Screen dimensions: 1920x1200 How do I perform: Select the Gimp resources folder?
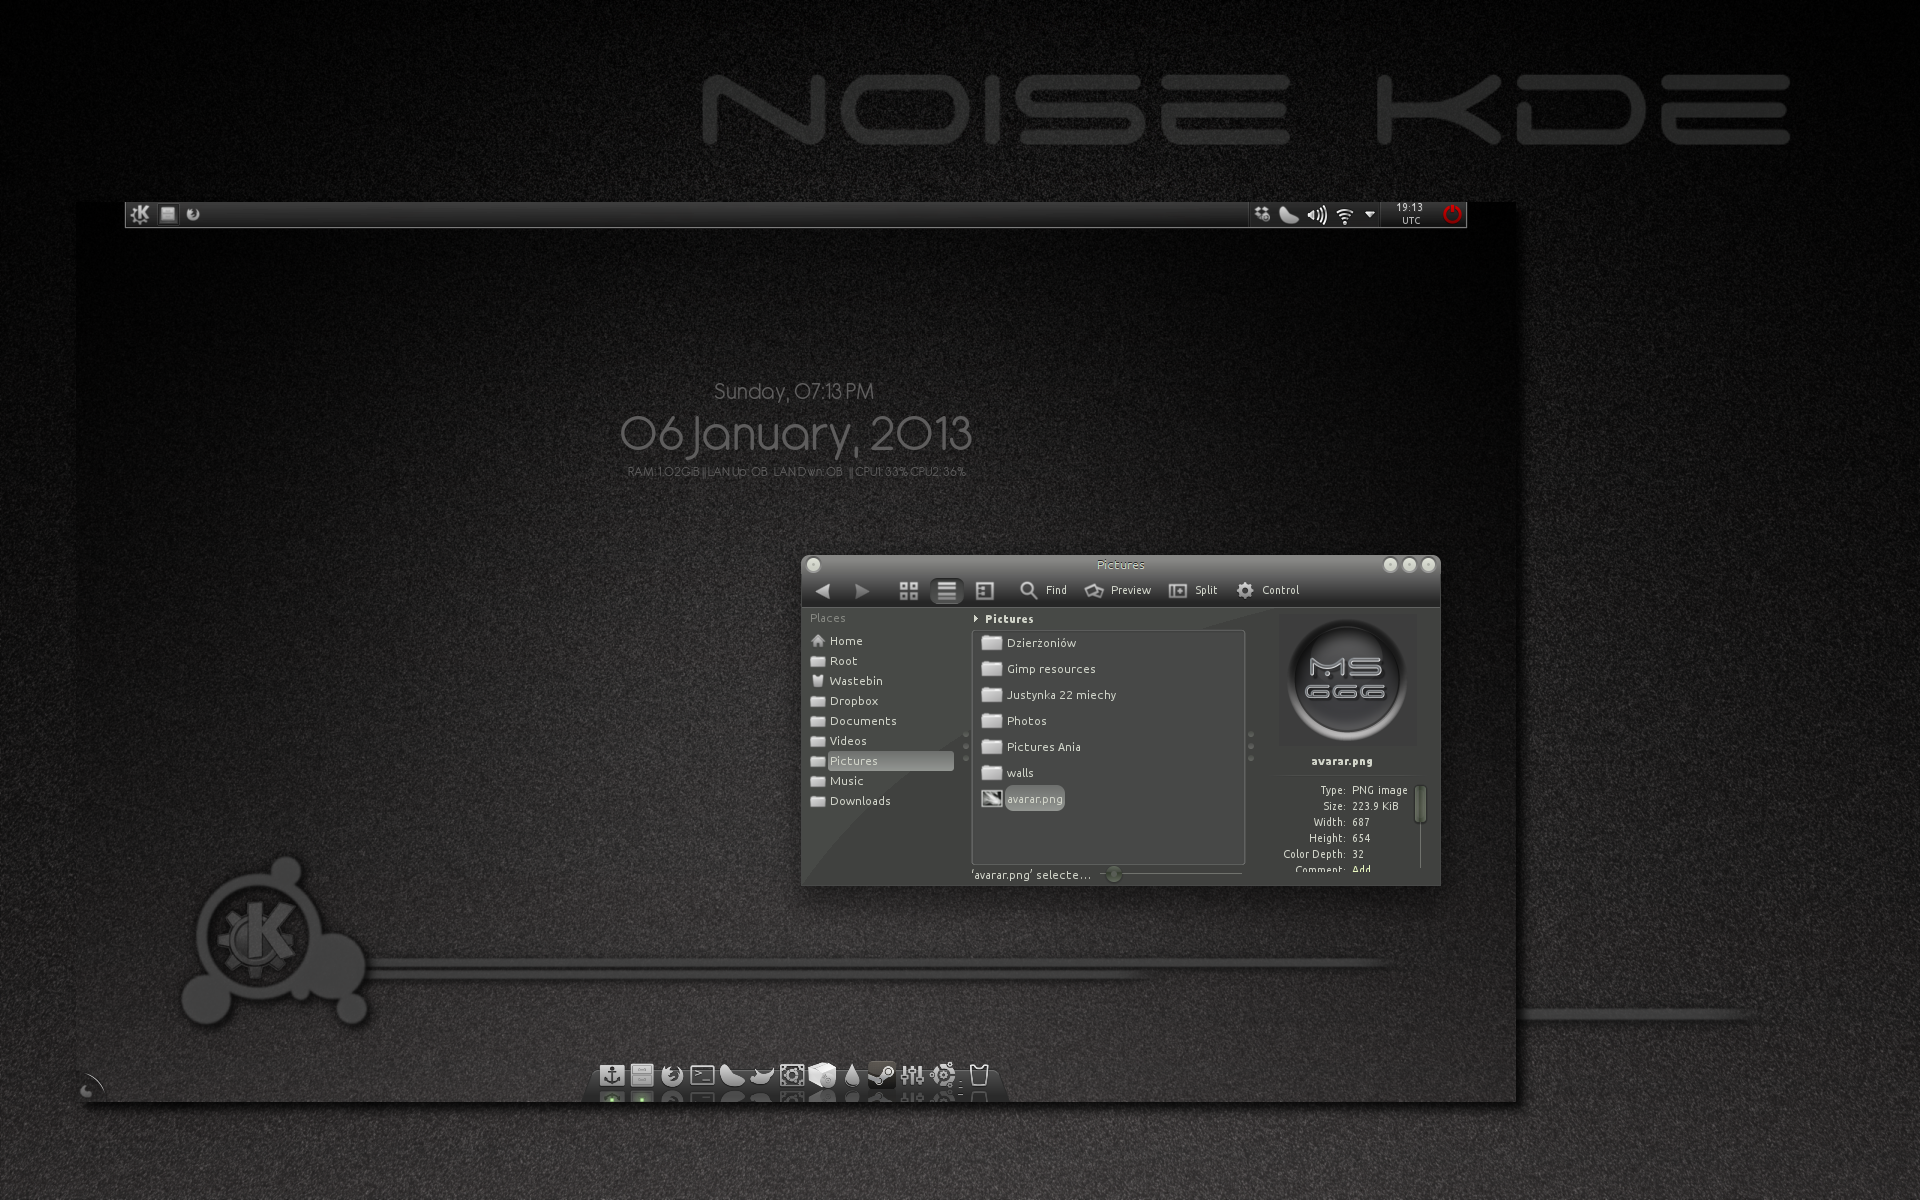pos(1038,669)
